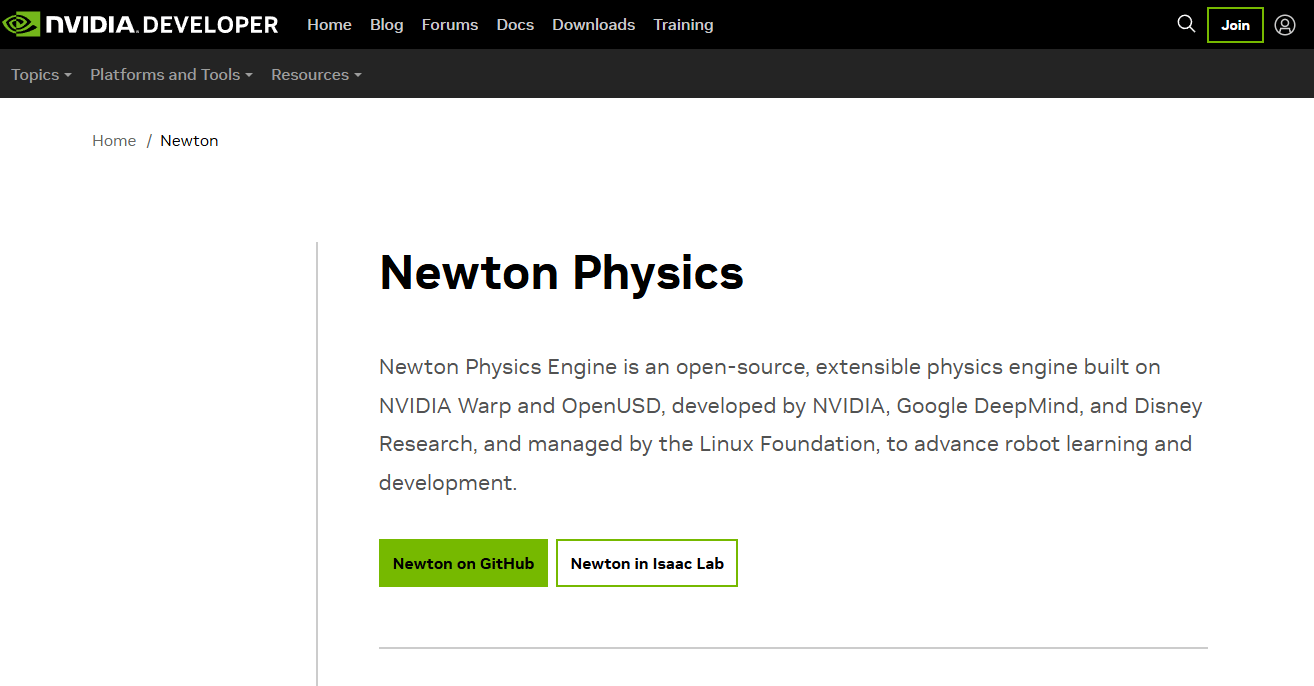This screenshot has width=1314, height=686.
Task: Open the Newton in Isaac Lab button
Action: point(647,563)
